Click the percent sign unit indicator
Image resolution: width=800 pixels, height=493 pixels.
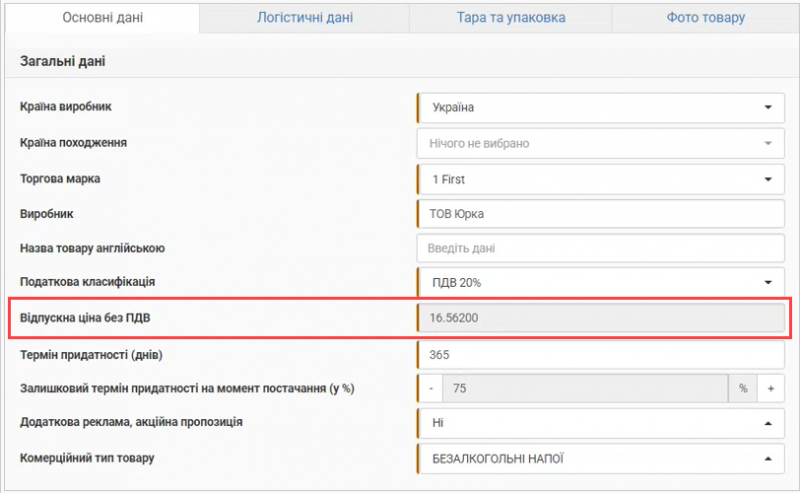click(743, 389)
